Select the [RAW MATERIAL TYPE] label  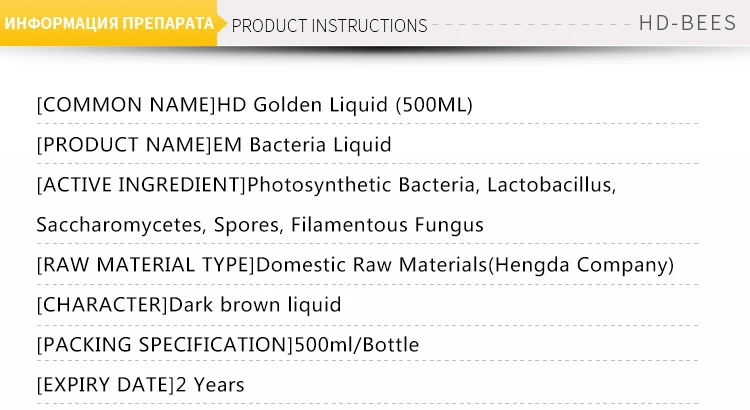pyautogui.click(x=146, y=265)
